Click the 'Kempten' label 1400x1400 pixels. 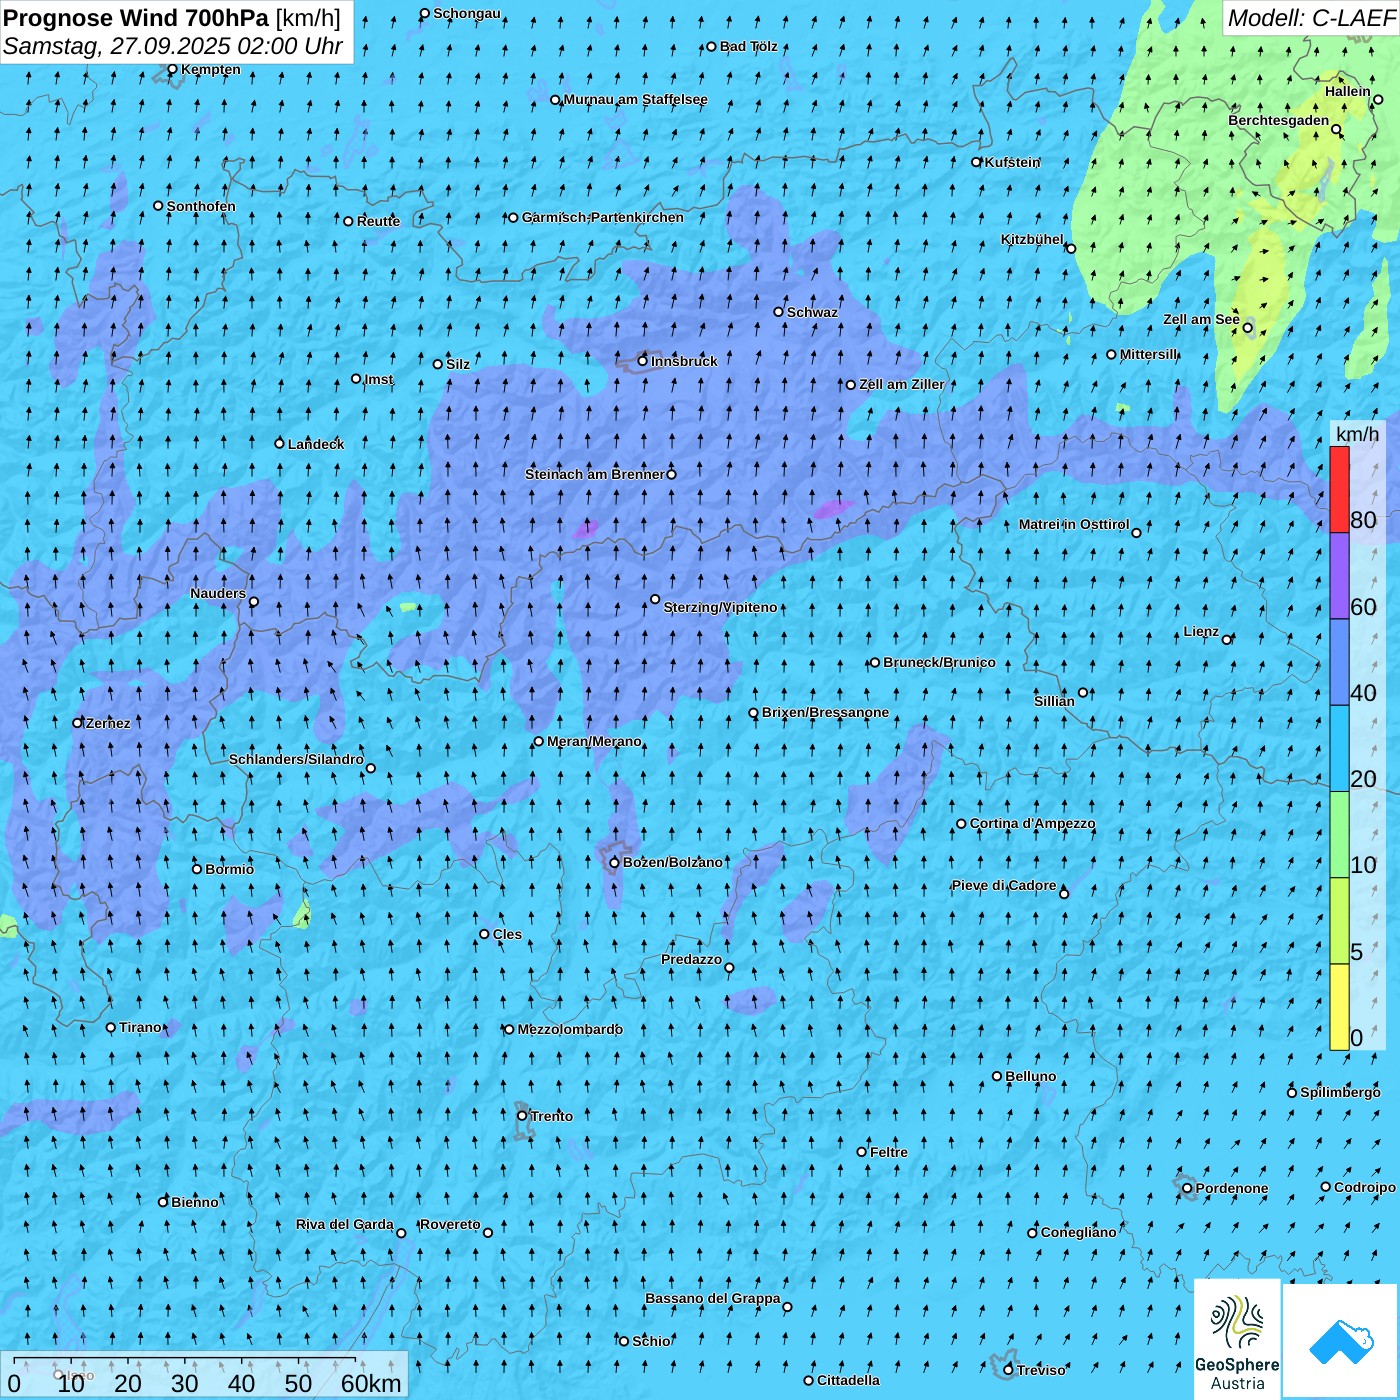211,69
